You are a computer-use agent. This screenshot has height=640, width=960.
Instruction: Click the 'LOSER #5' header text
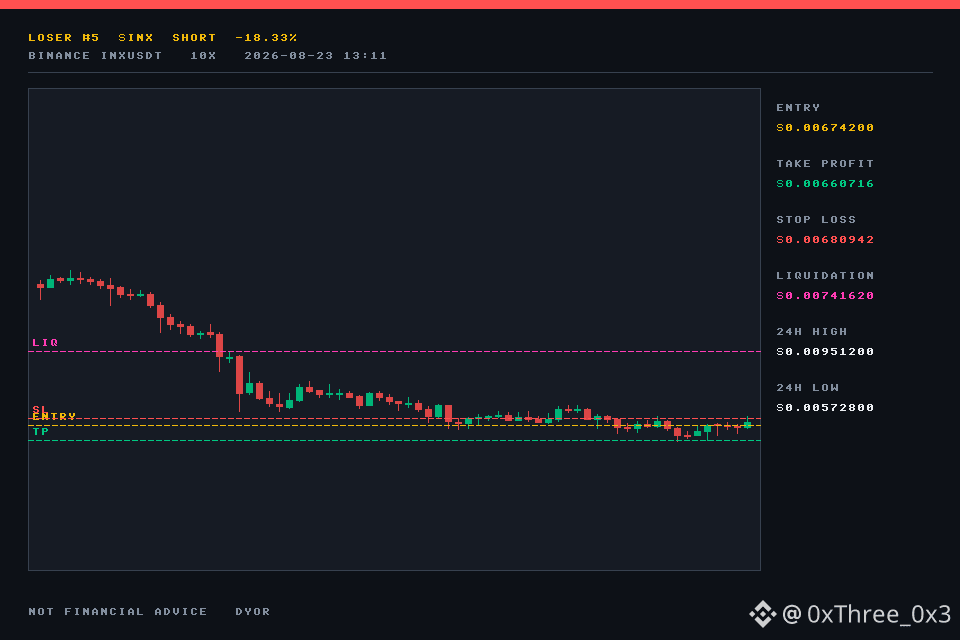point(64,37)
